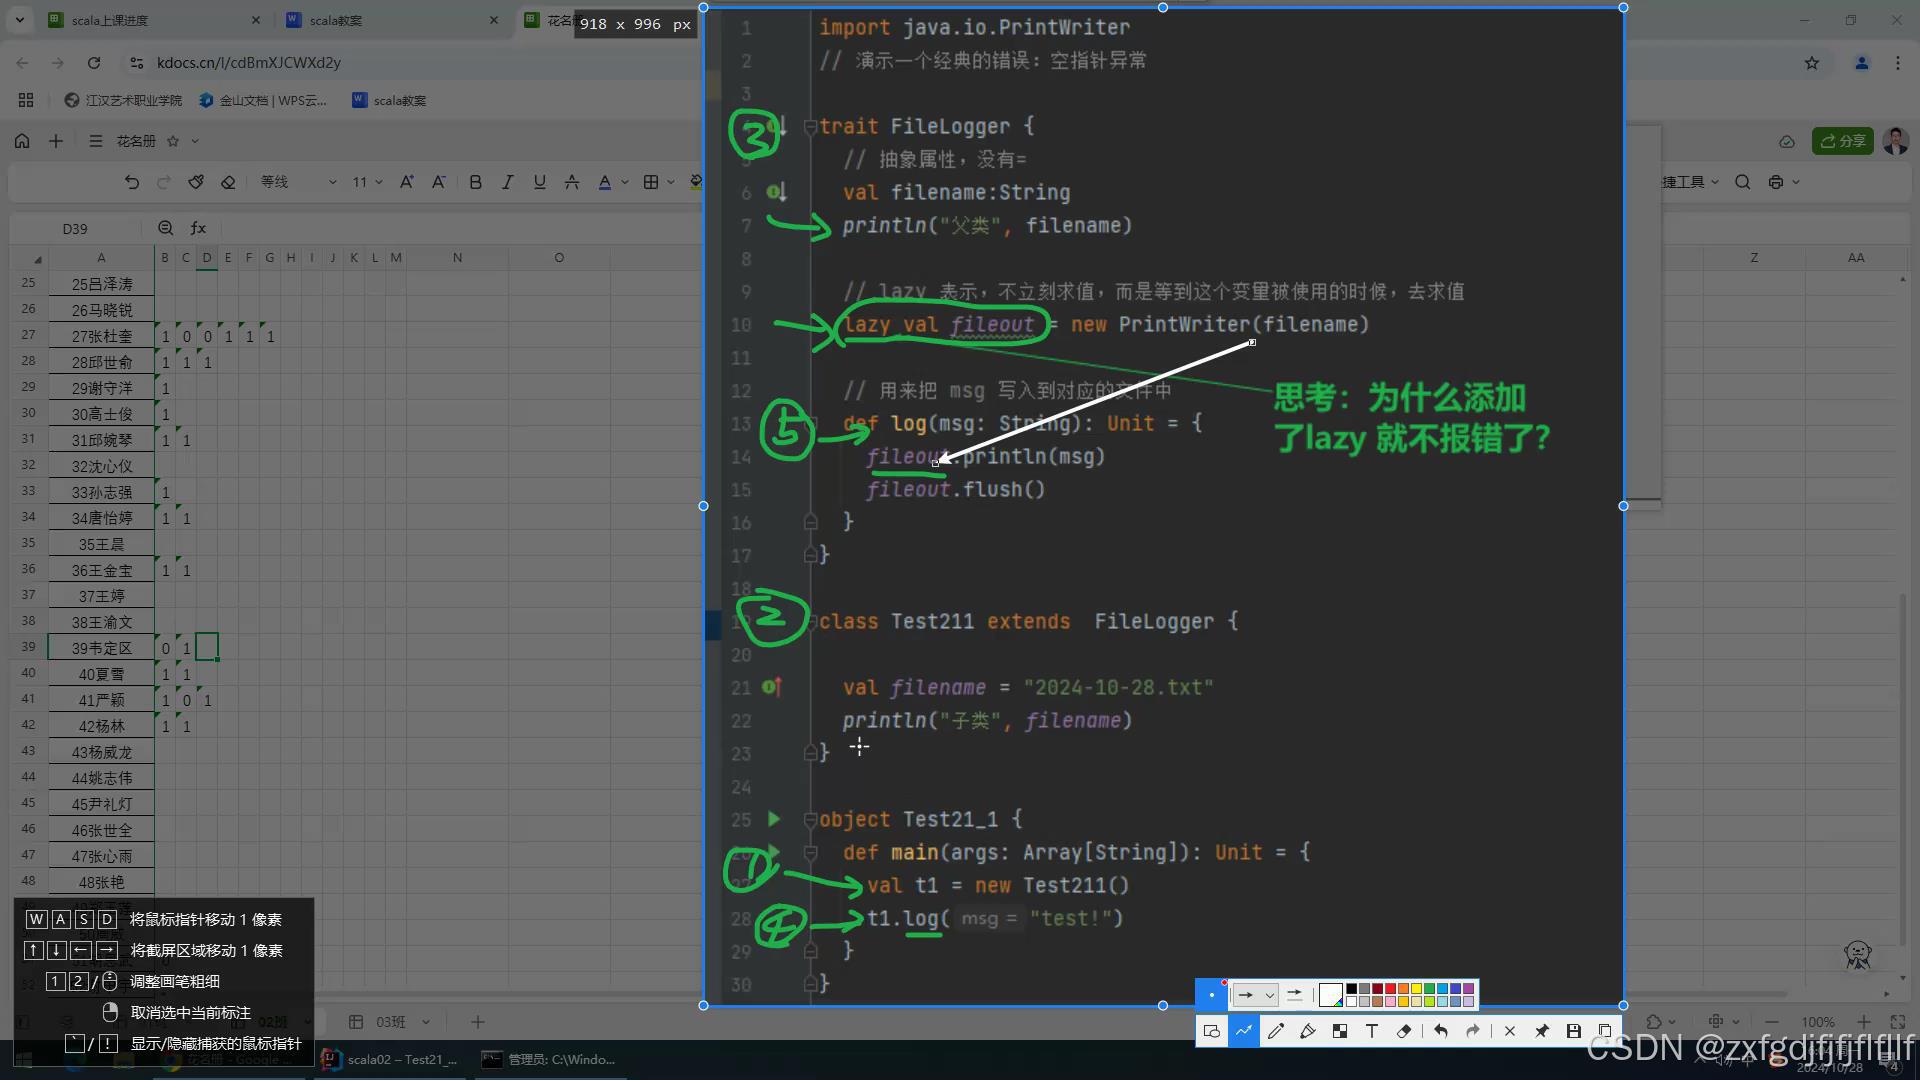Choose the mosaic blur tool

coord(1340,1031)
